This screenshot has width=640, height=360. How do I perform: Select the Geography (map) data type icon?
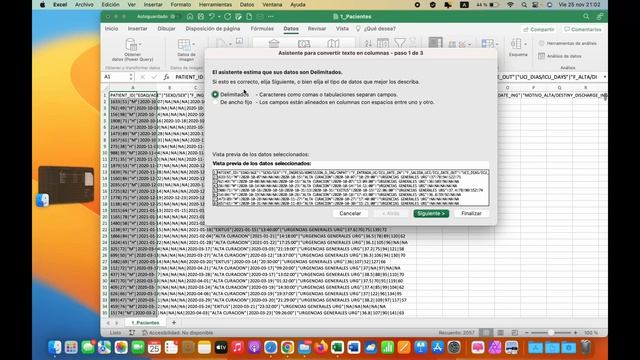pyautogui.click(x=333, y=43)
